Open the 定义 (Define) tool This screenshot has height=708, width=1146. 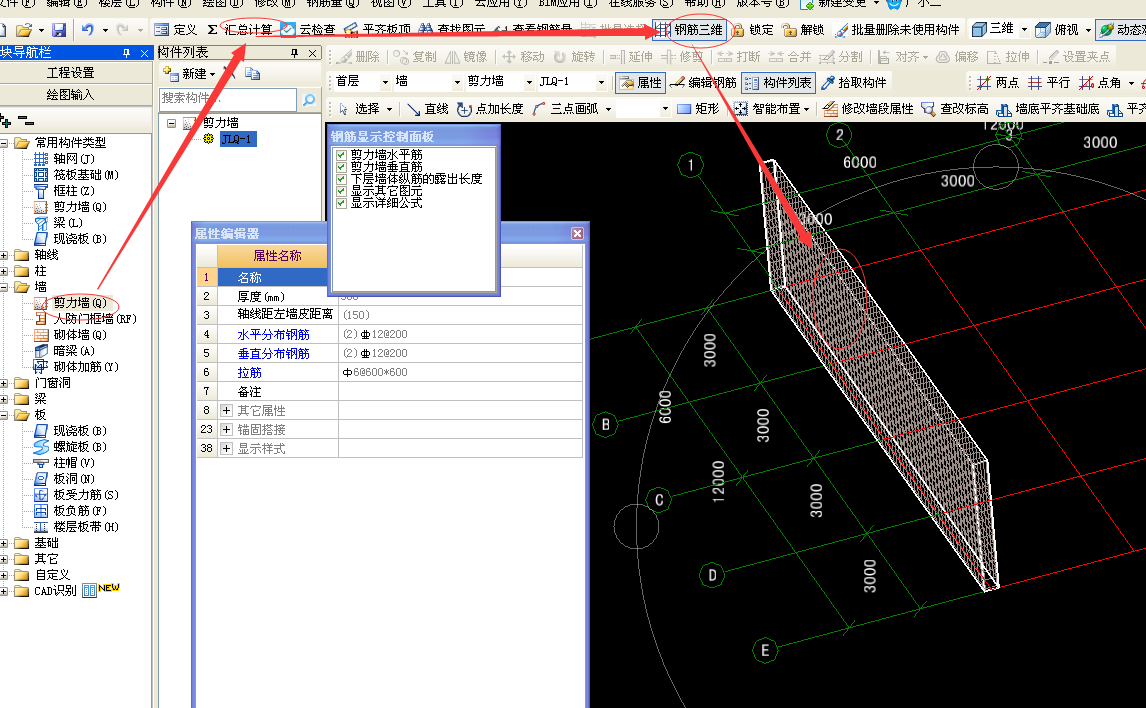click(176, 30)
